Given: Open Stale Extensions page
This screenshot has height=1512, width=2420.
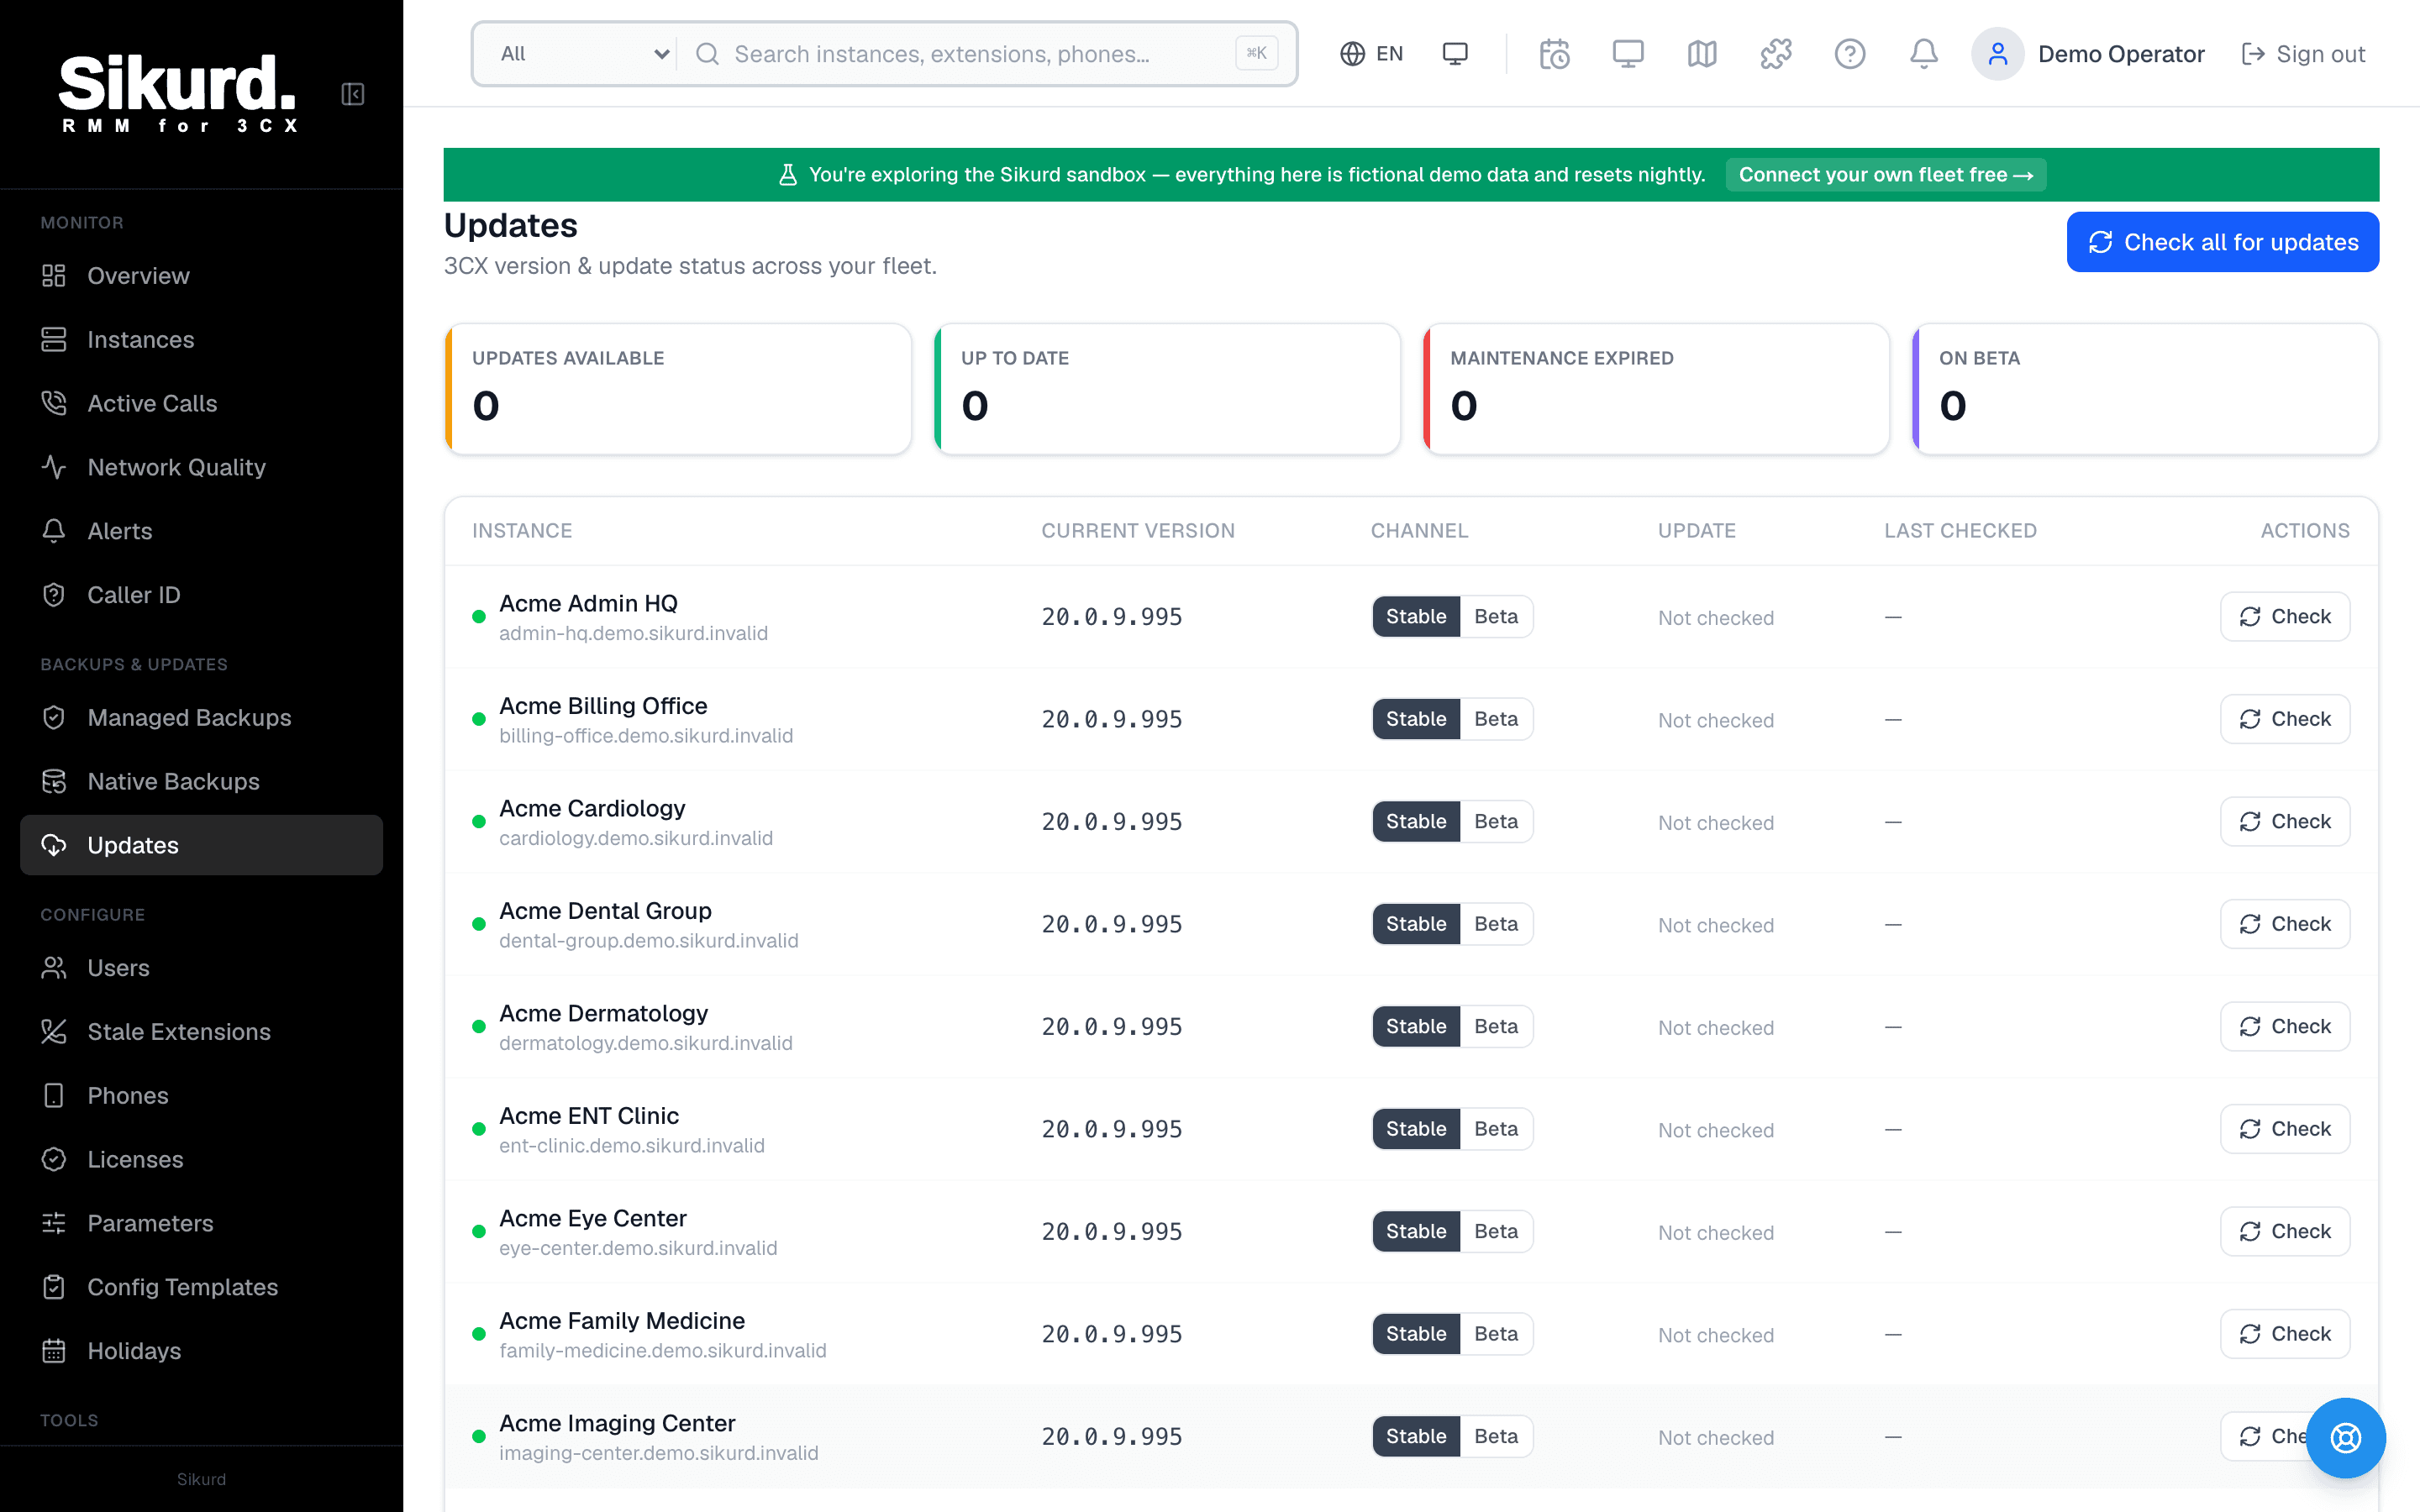Looking at the screenshot, I should click(x=201, y=1032).
